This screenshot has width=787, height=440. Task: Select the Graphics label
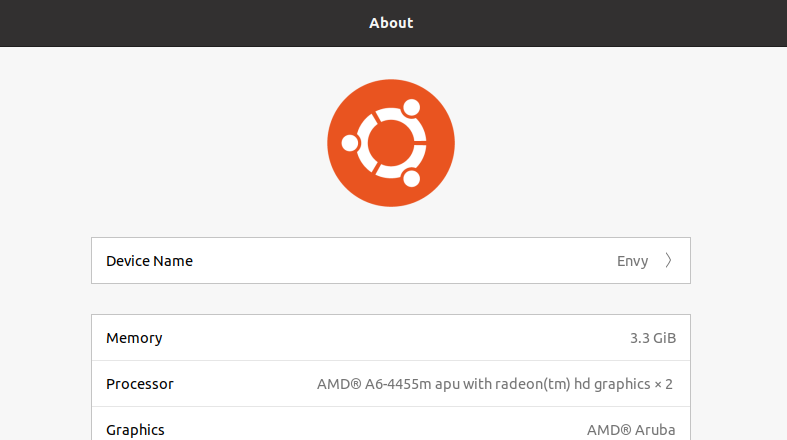pyautogui.click(x=135, y=430)
